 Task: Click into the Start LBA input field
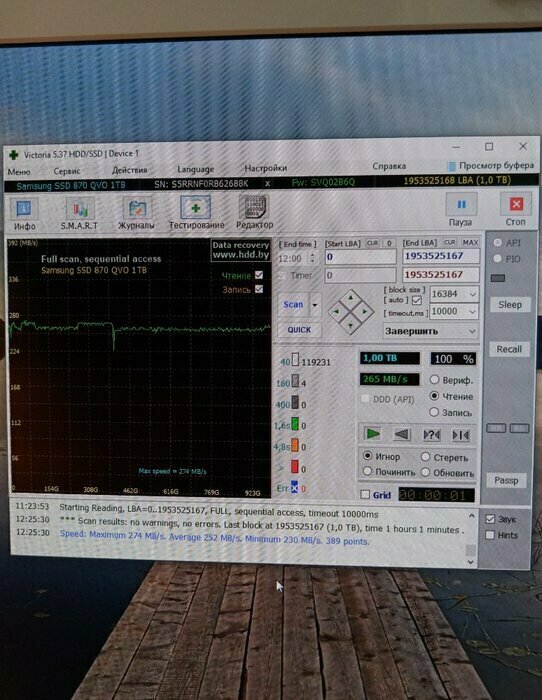(360, 257)
